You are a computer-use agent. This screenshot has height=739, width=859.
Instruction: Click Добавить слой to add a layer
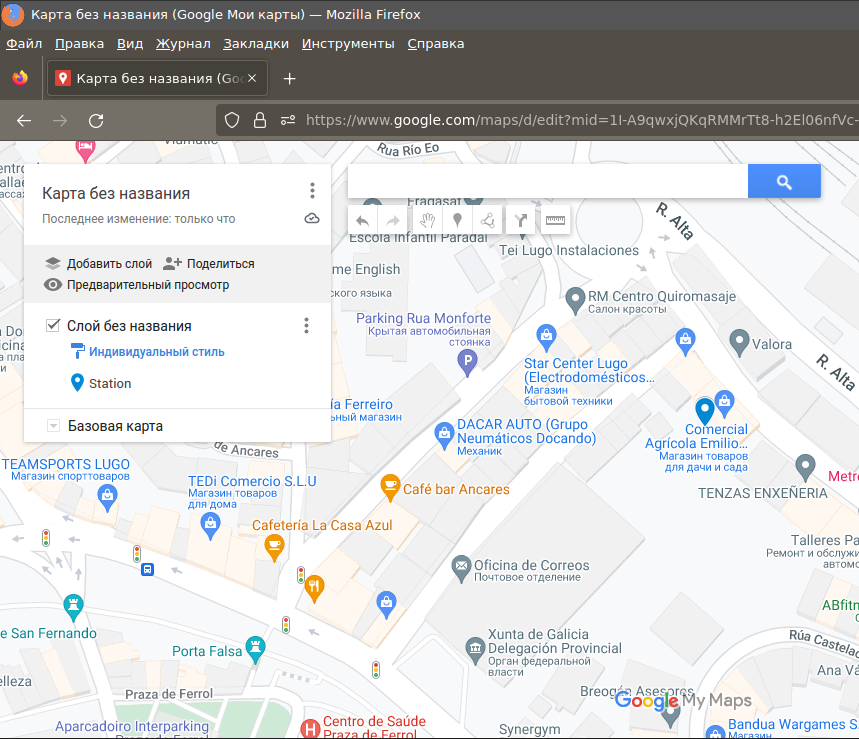pos(98,263)
